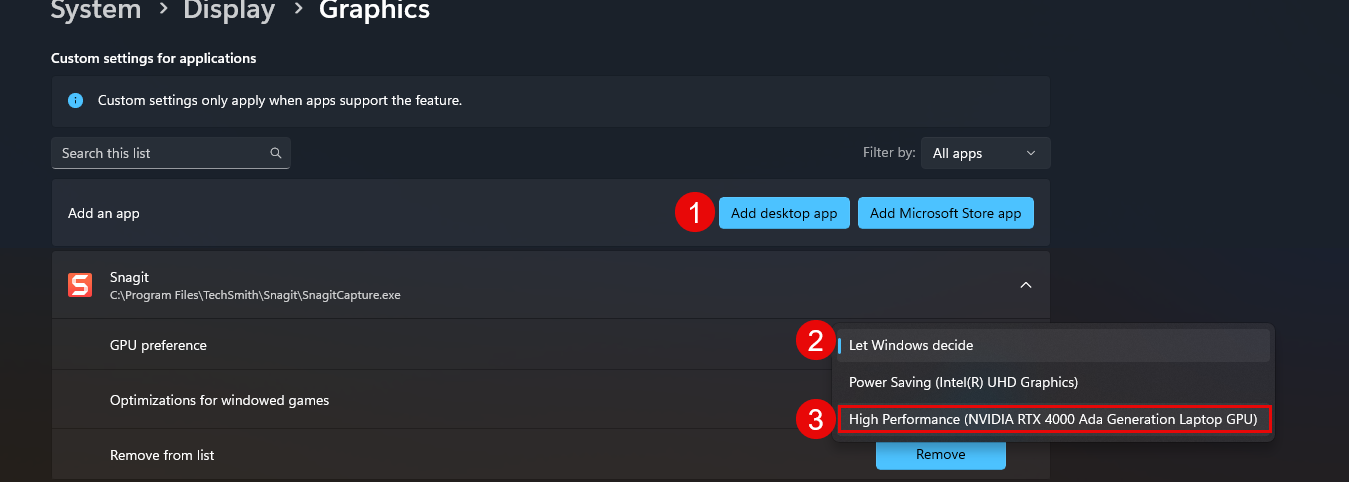The width and height of the screenshot is (1349, 482).
Task: Open the Filter by All apps dropdown
Action: [985, 153]
